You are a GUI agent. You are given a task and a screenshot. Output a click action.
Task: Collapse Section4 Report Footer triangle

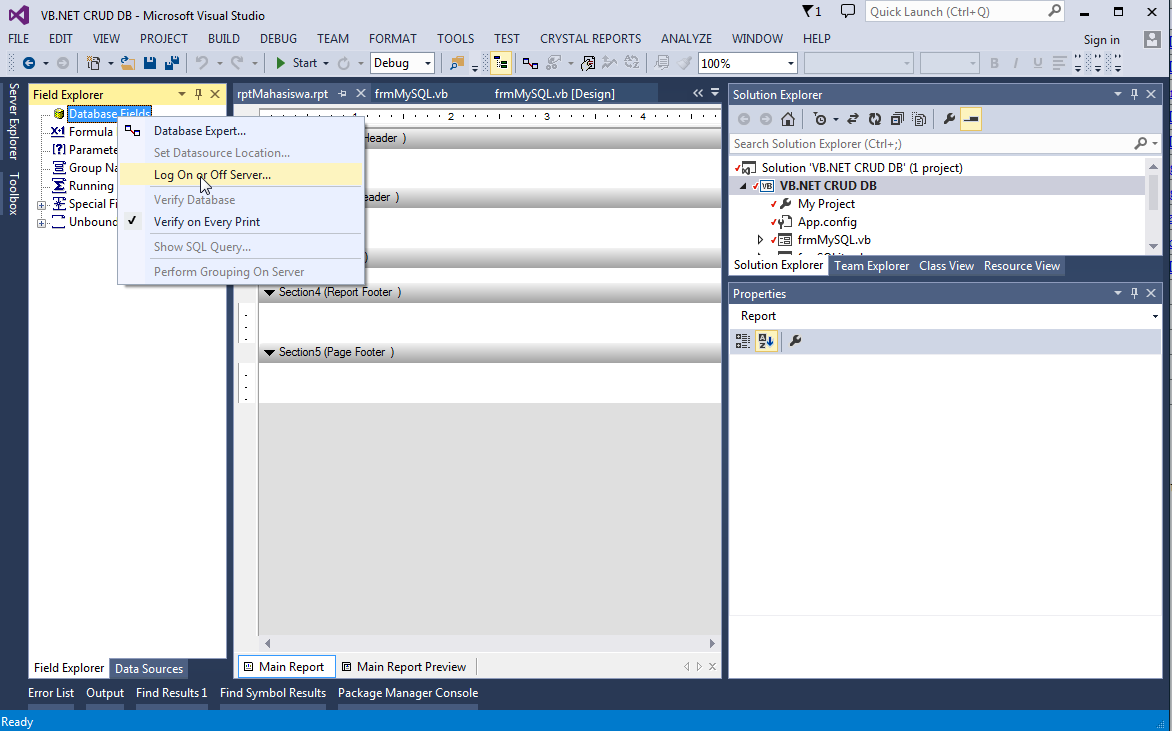point(270,293)
